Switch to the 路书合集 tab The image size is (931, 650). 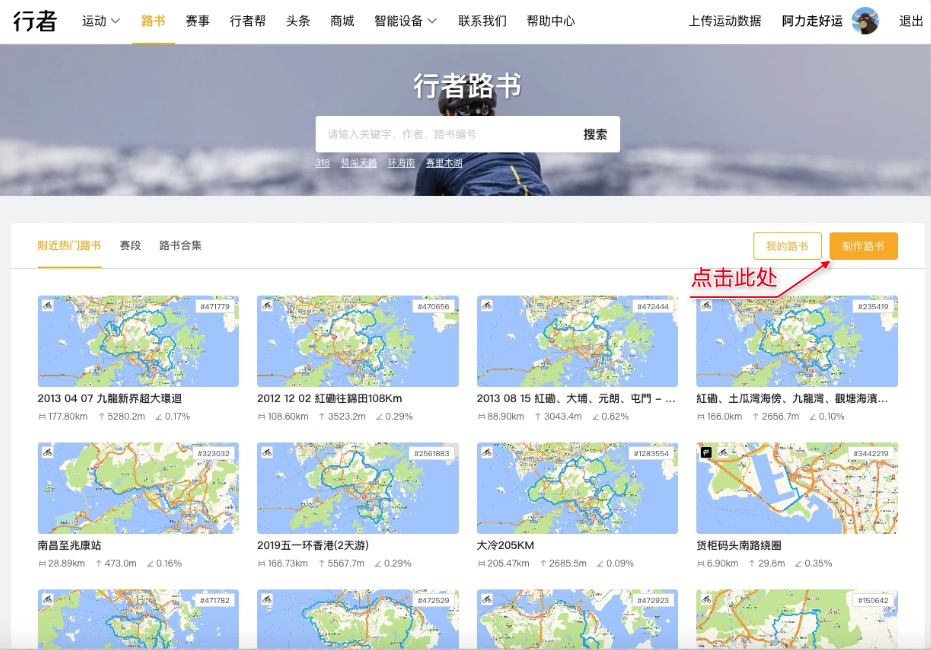point(180,245)
